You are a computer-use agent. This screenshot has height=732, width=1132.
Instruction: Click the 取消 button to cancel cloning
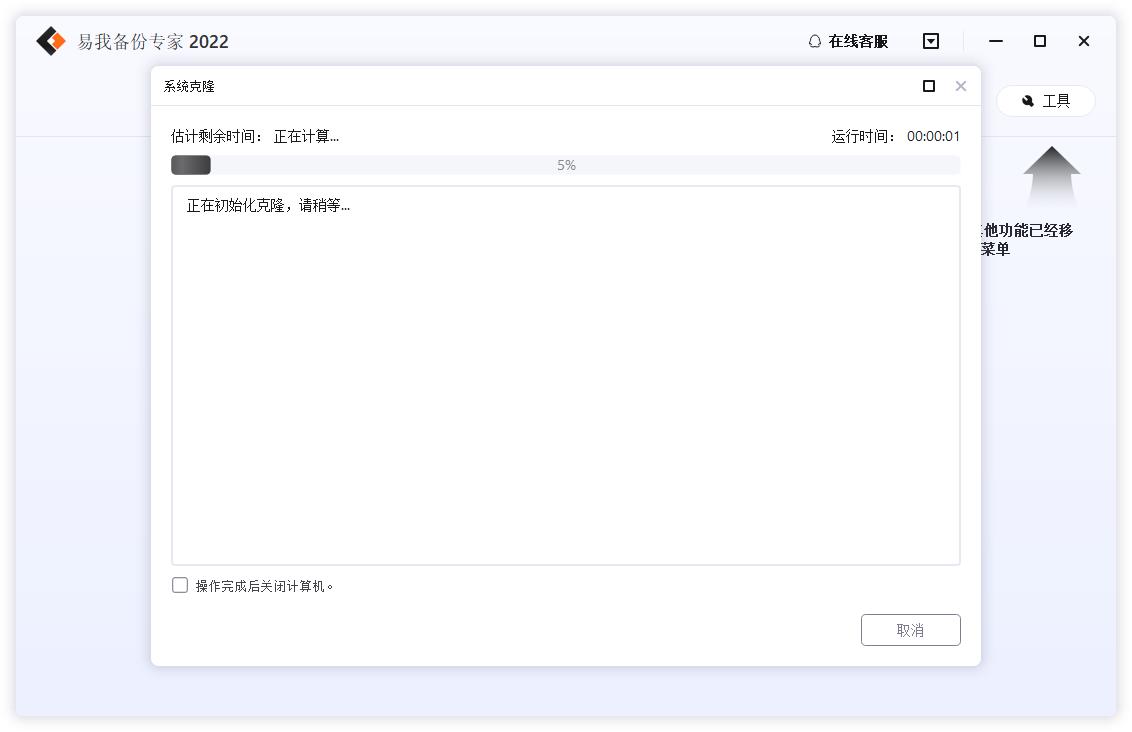coord(910,630)
